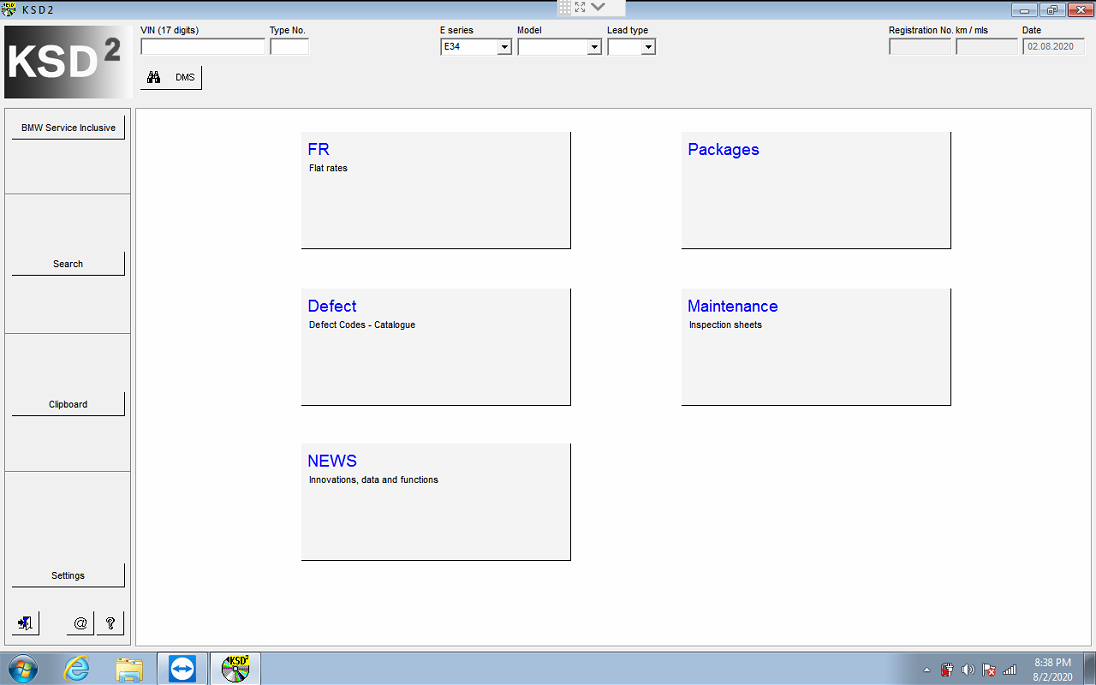This screenshot has height=685, width=1096.
Task: Click the KSD2 title bar app icon
Action: [x=9, y=9]
